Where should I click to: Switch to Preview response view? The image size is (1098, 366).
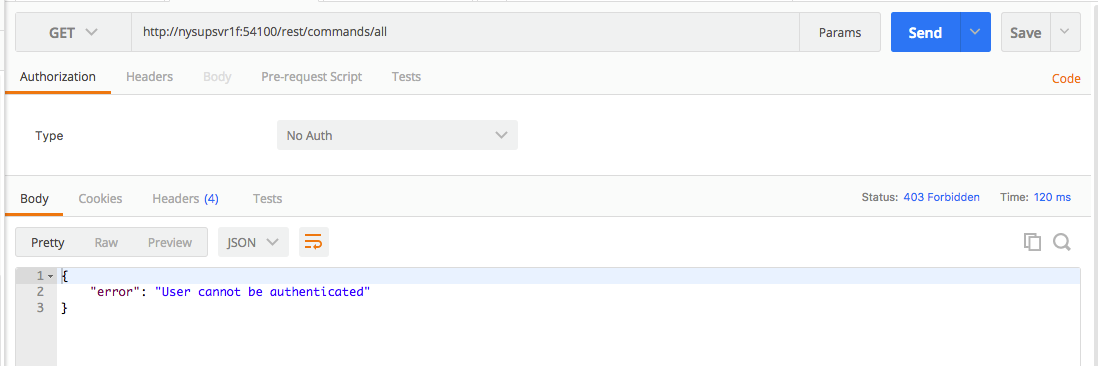(x=169, y=242)
